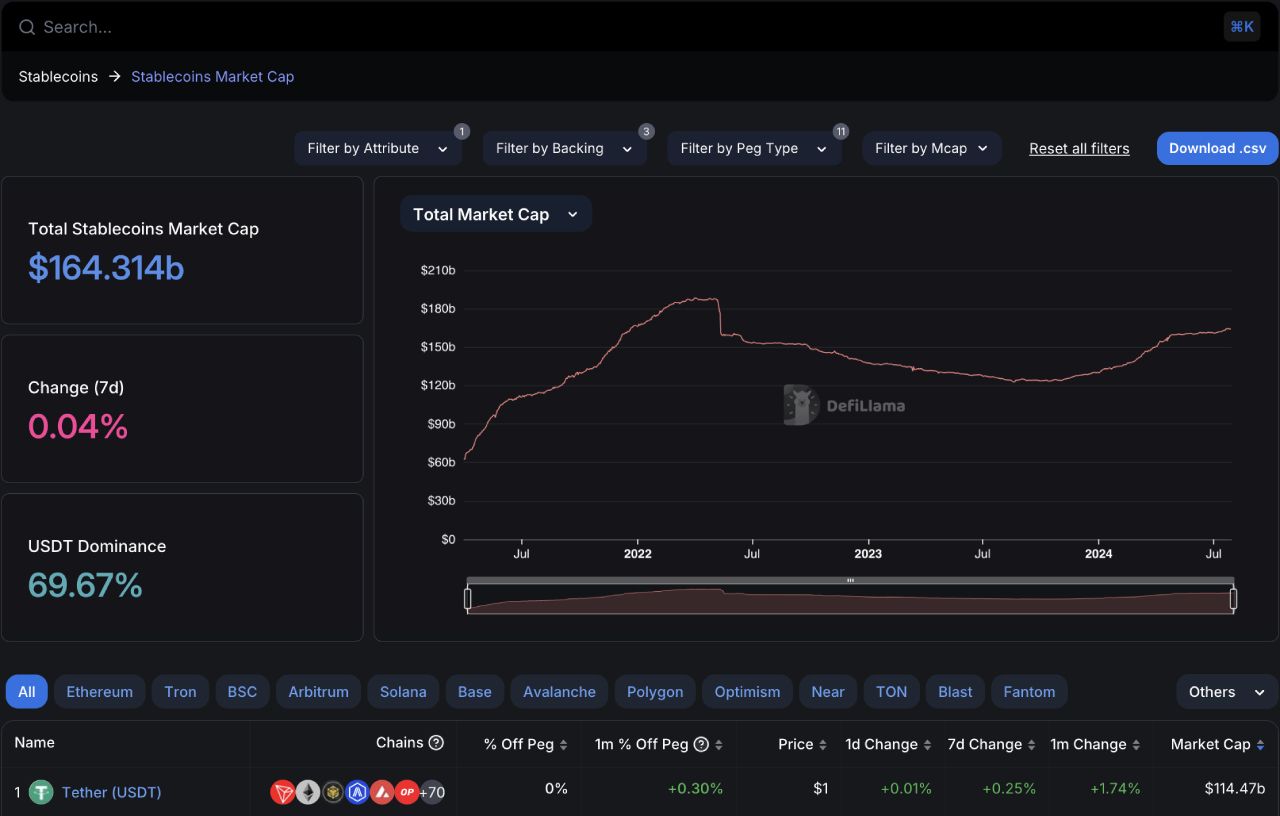Open the Tether (USDT) link
Viewport: 1280px width, 816px height.
pos(111,792)
